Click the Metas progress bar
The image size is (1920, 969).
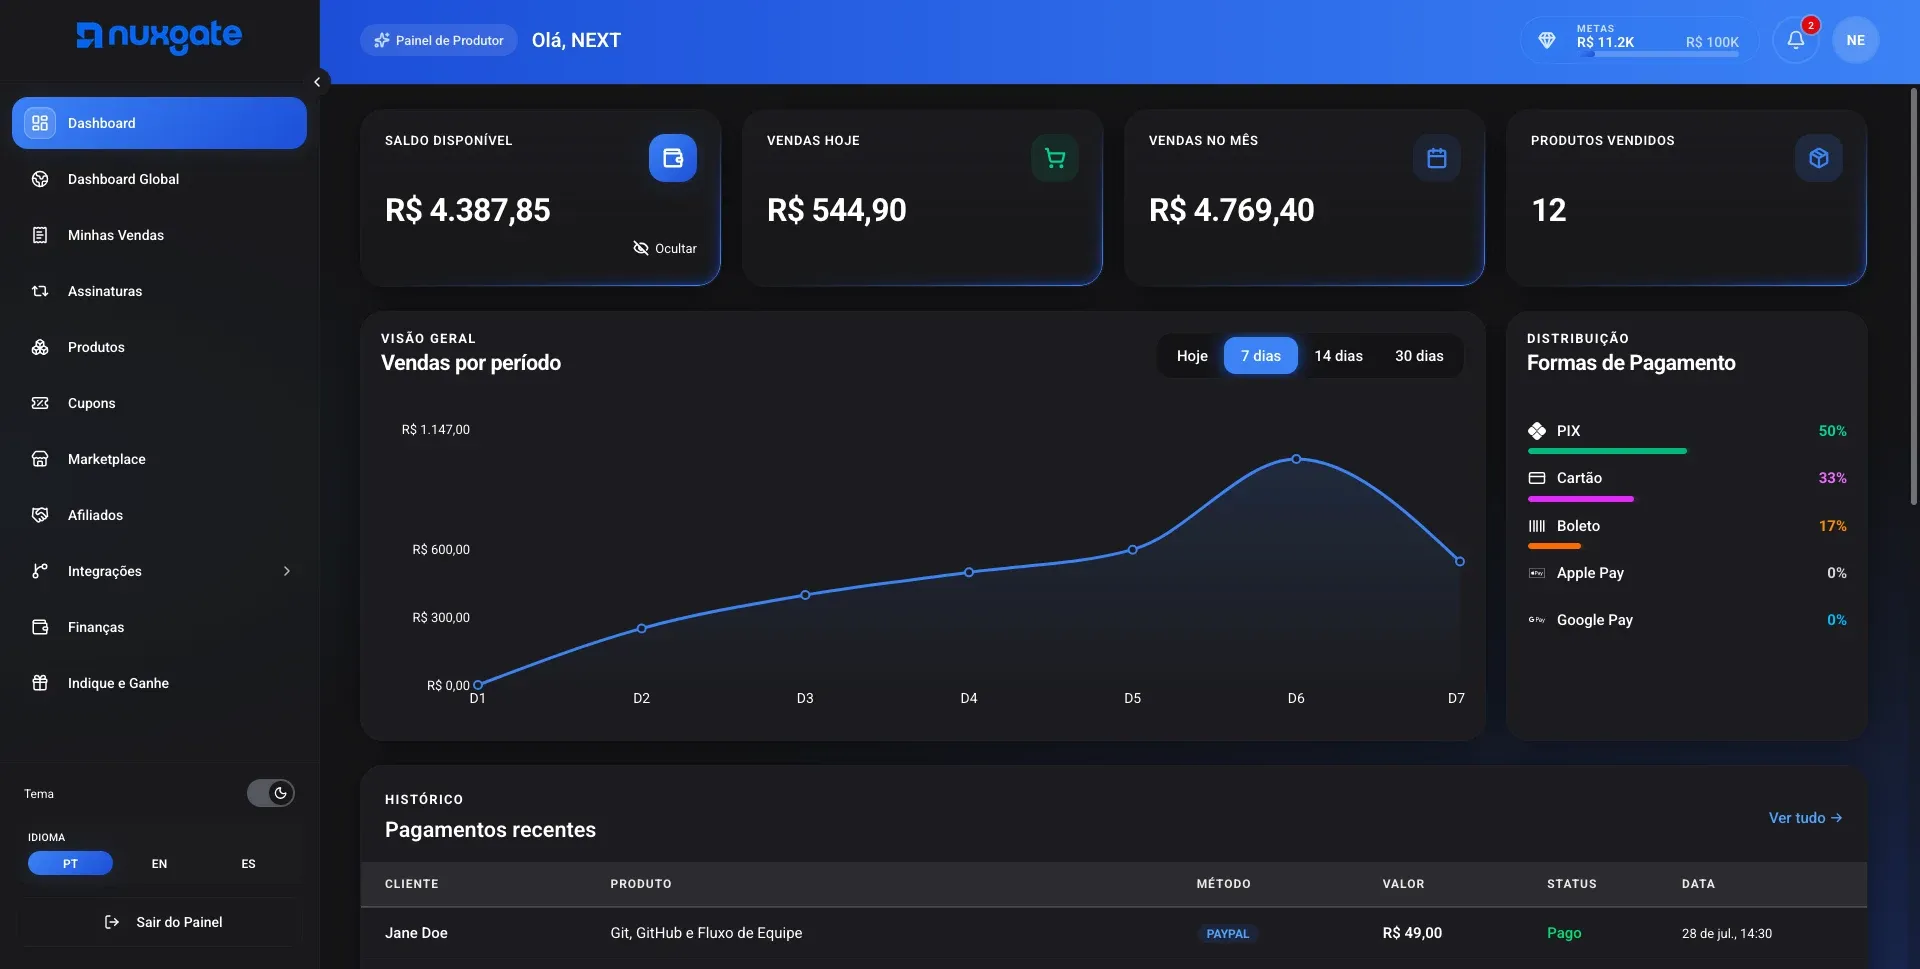tap(1658, 54)
